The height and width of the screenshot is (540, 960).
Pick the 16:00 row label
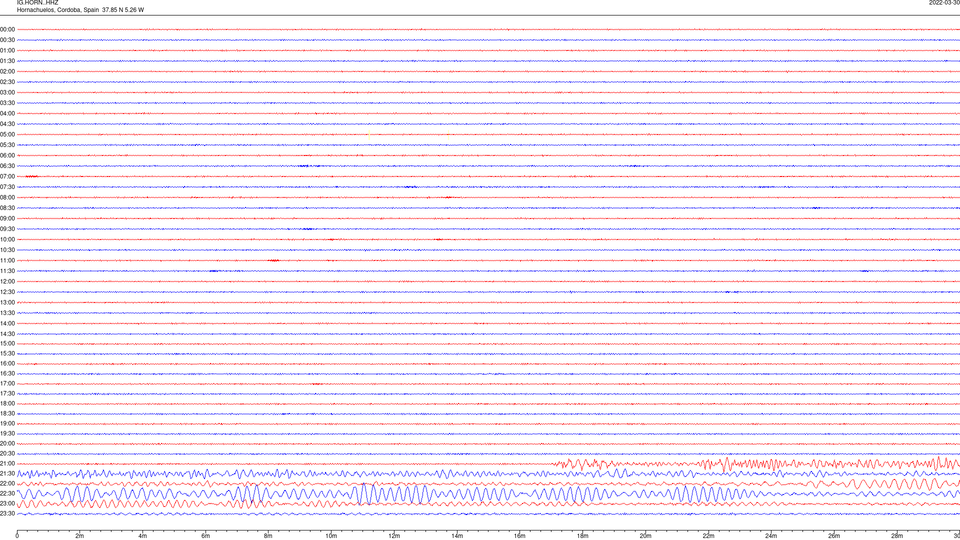[x=7, y=364]
